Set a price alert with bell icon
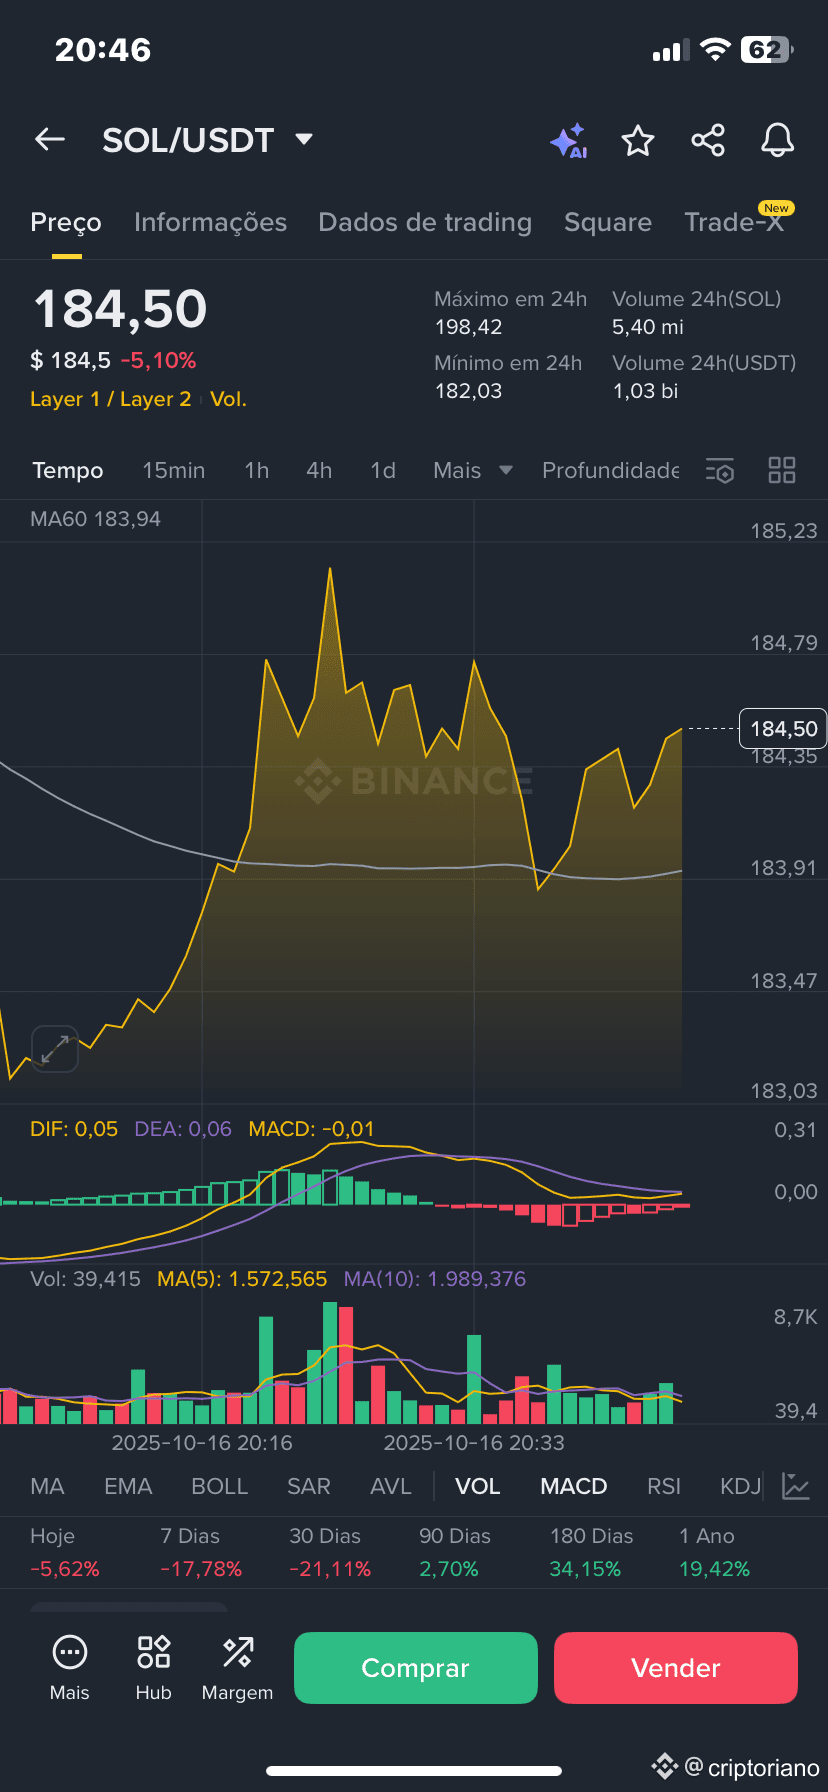Viewport: 828px width, 1792px height. pyautogui.click(x=778, y=141)
